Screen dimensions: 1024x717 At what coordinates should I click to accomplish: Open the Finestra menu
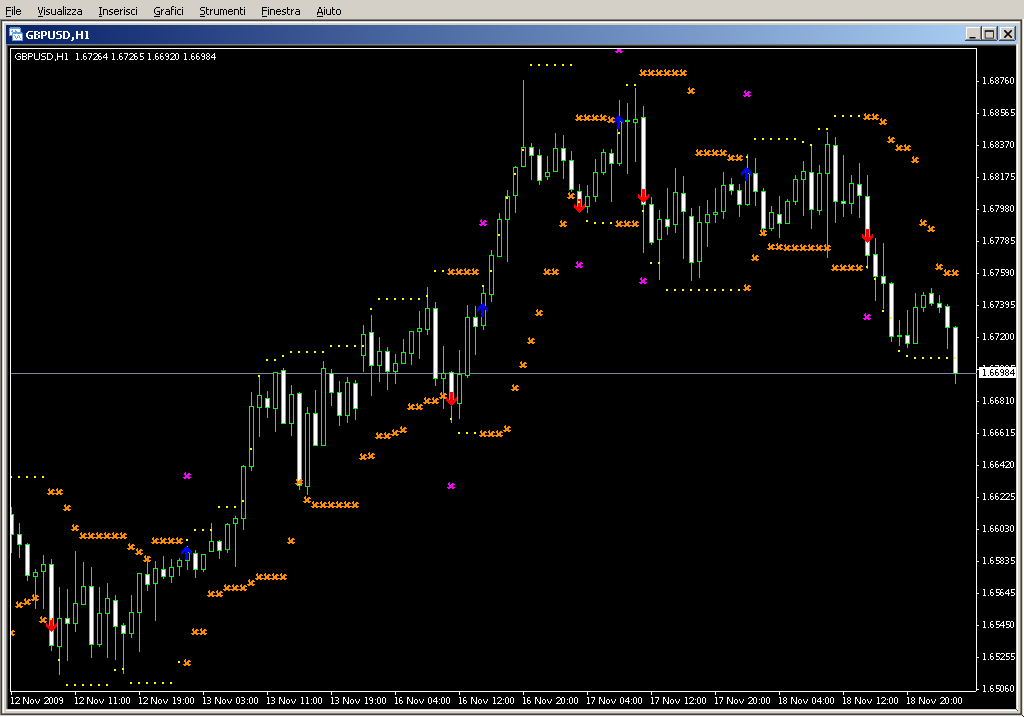280,11
